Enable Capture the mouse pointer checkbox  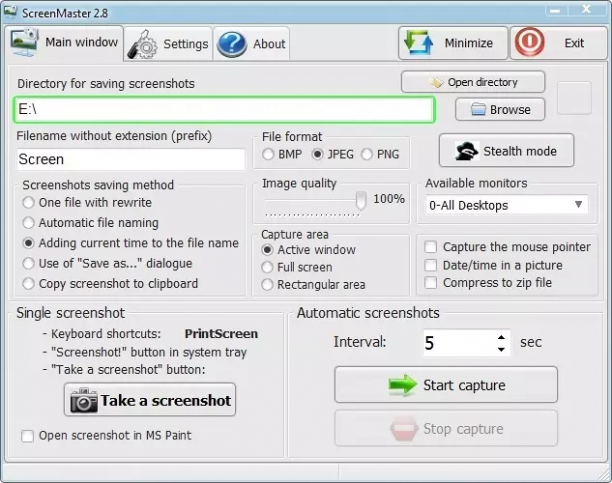pyautogui.click(x=431, y=247)
